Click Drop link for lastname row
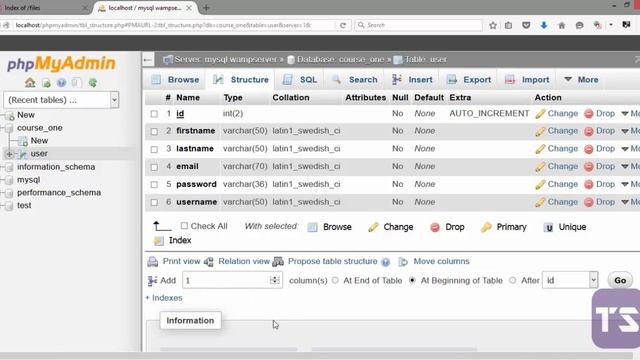 coord(605,149)
